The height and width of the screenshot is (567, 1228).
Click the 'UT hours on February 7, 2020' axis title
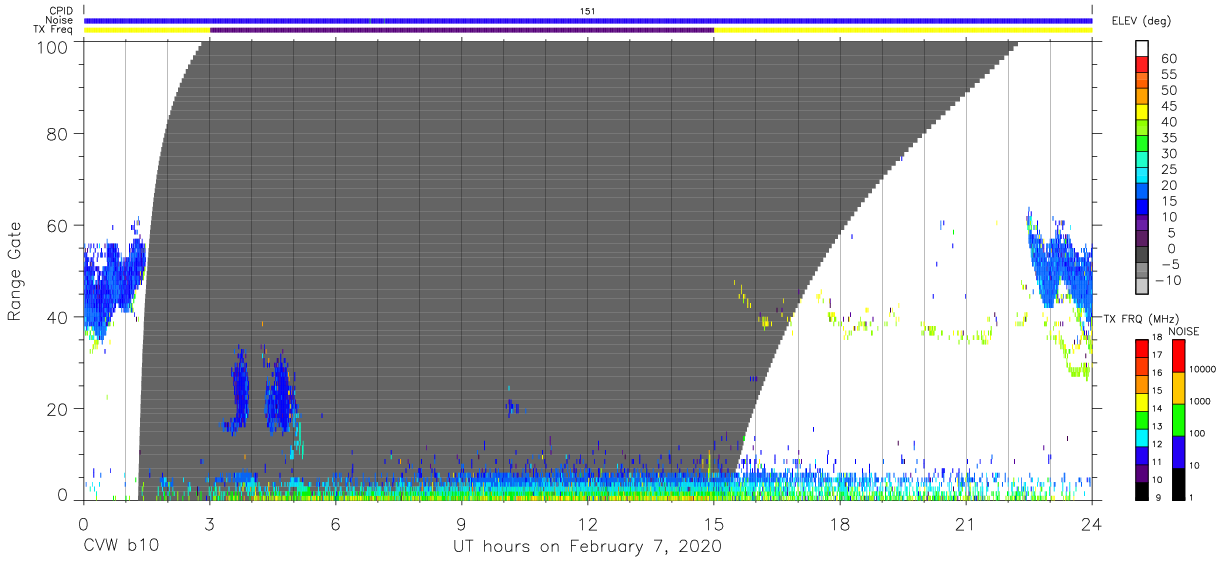point(588,546)
